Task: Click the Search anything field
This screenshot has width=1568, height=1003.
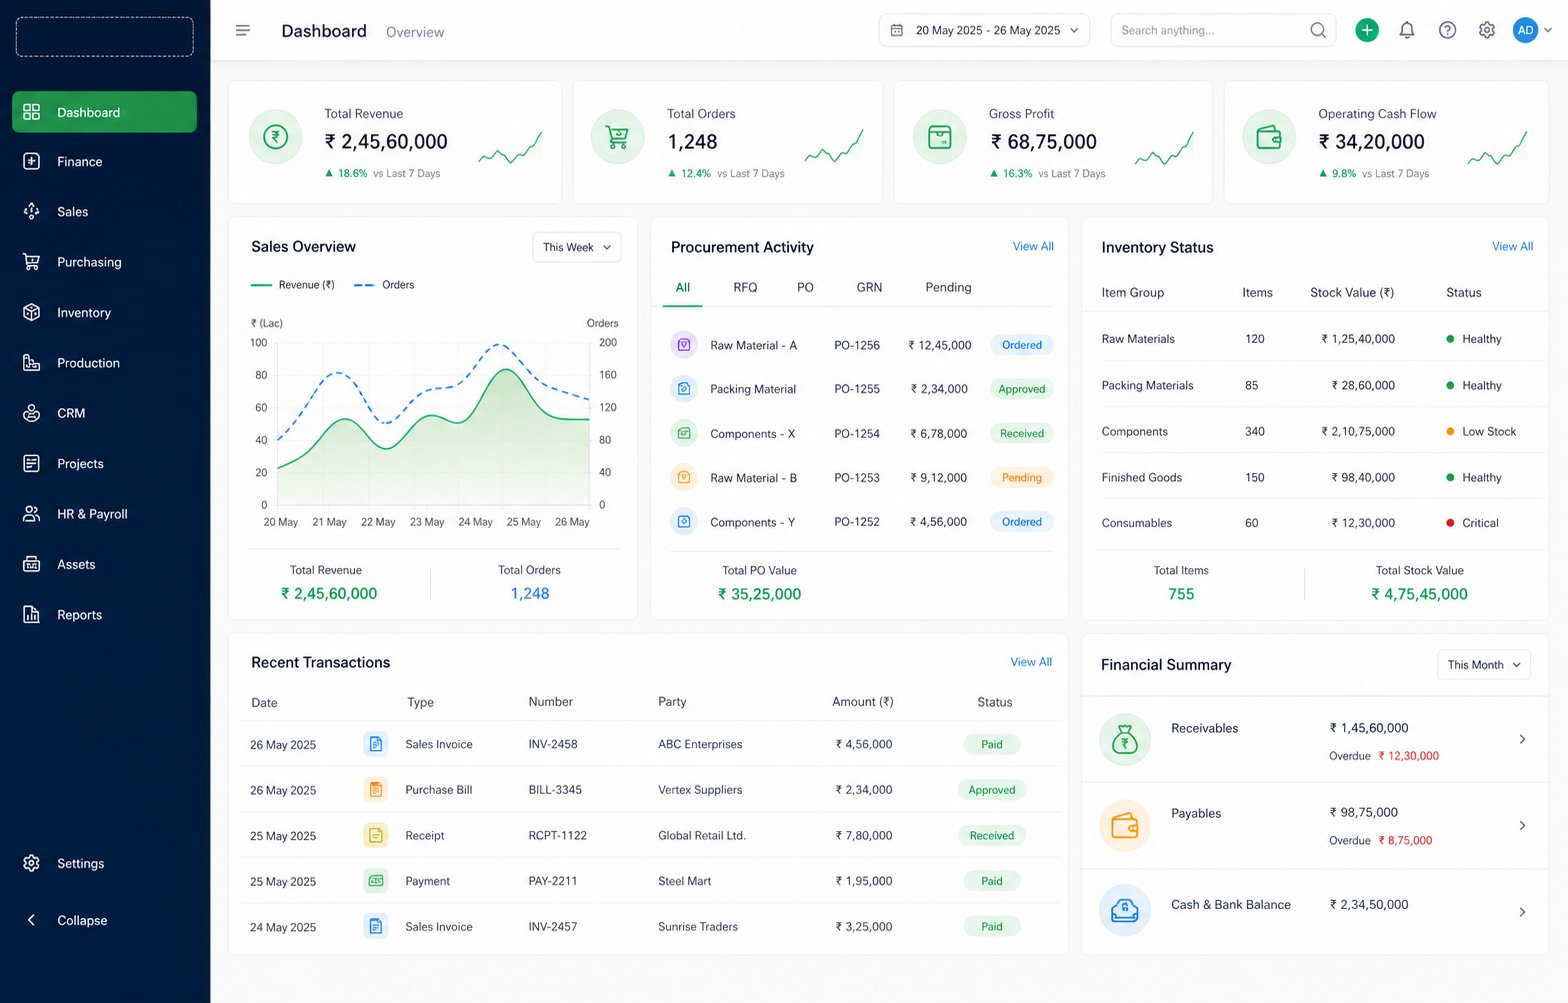Action: [1222, 30]
